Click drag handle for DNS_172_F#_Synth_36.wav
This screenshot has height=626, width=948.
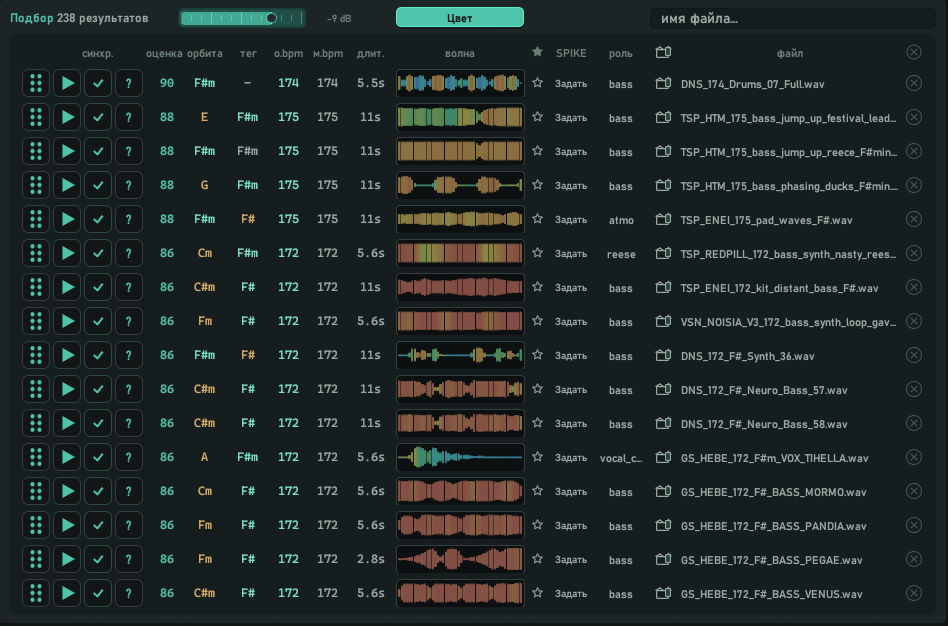coord(36,355)
